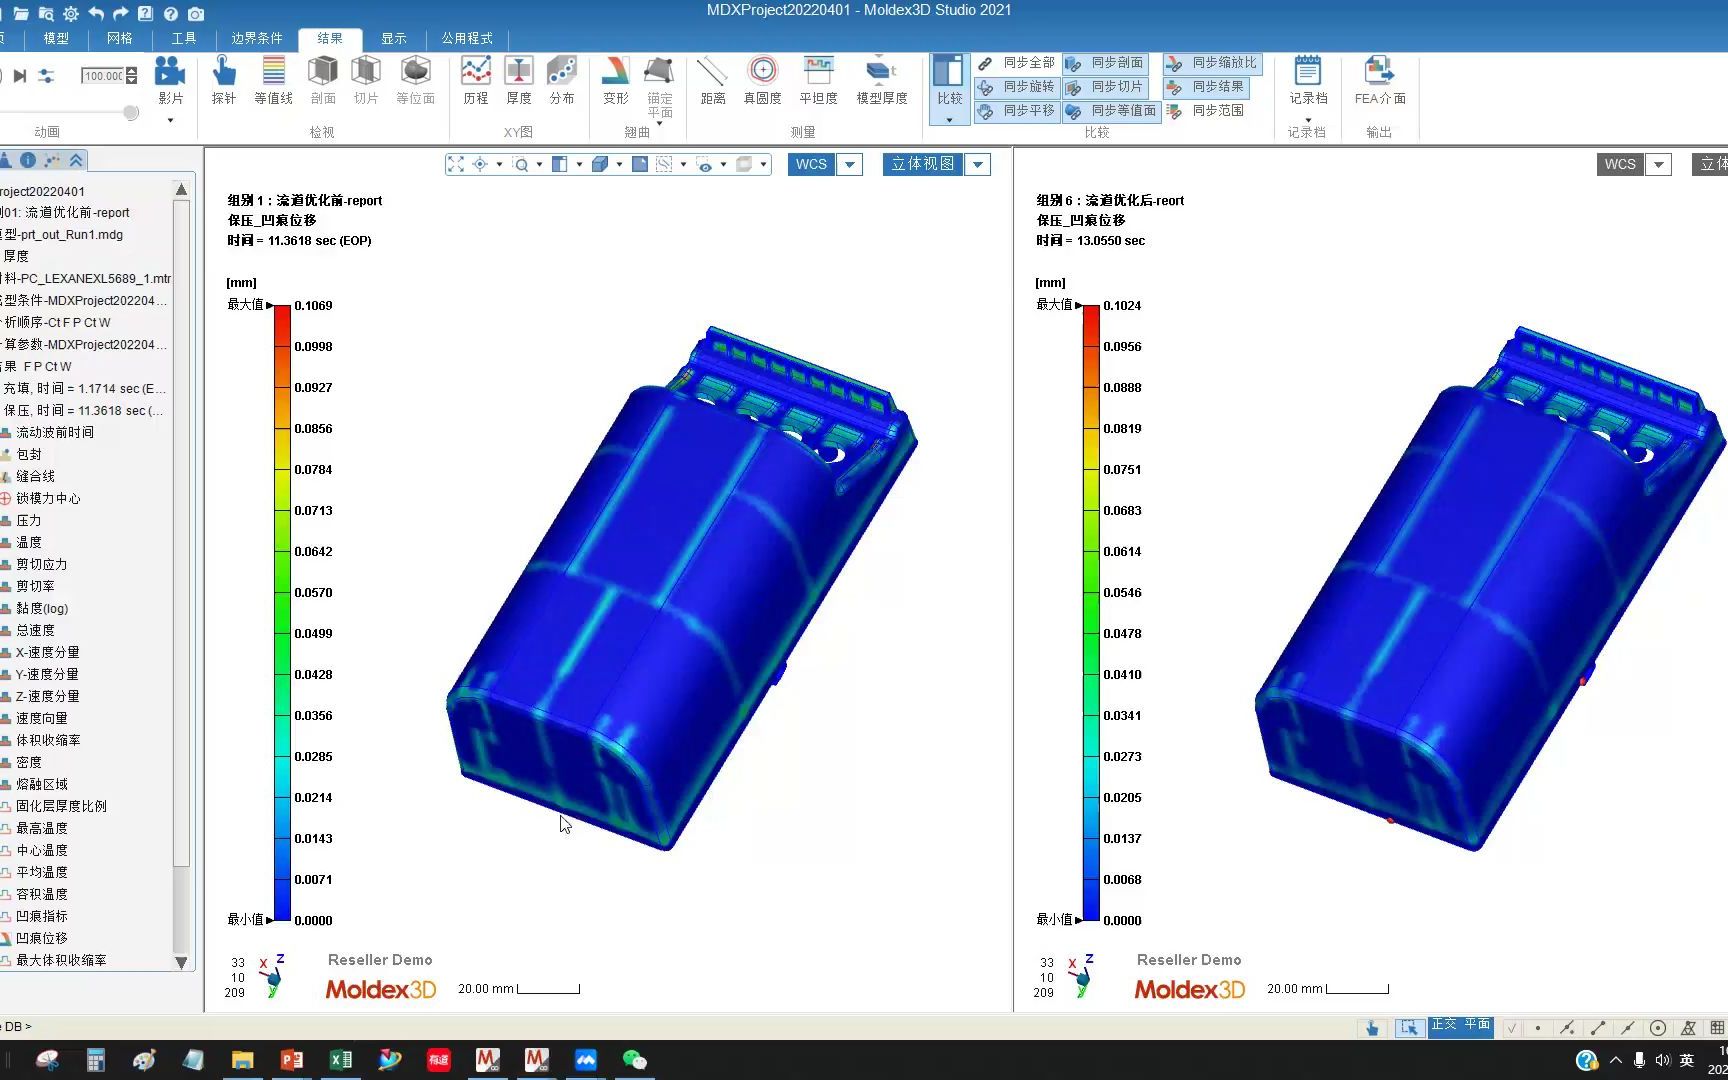Viewport: 1728px width, 1080px height.
Task: Click the FEA介面 export icon
Action: [1379, 80]
